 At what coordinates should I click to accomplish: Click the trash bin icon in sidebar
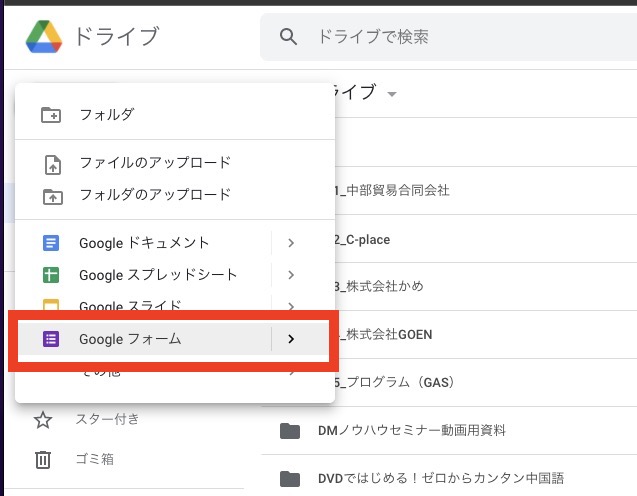click(x=43, y=459)
